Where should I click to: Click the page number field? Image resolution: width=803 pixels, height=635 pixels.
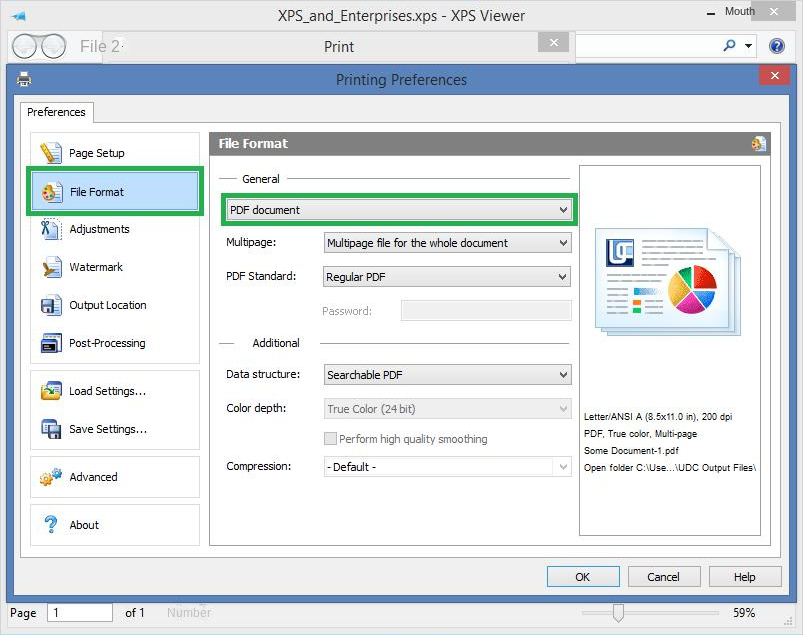[80, 612]
